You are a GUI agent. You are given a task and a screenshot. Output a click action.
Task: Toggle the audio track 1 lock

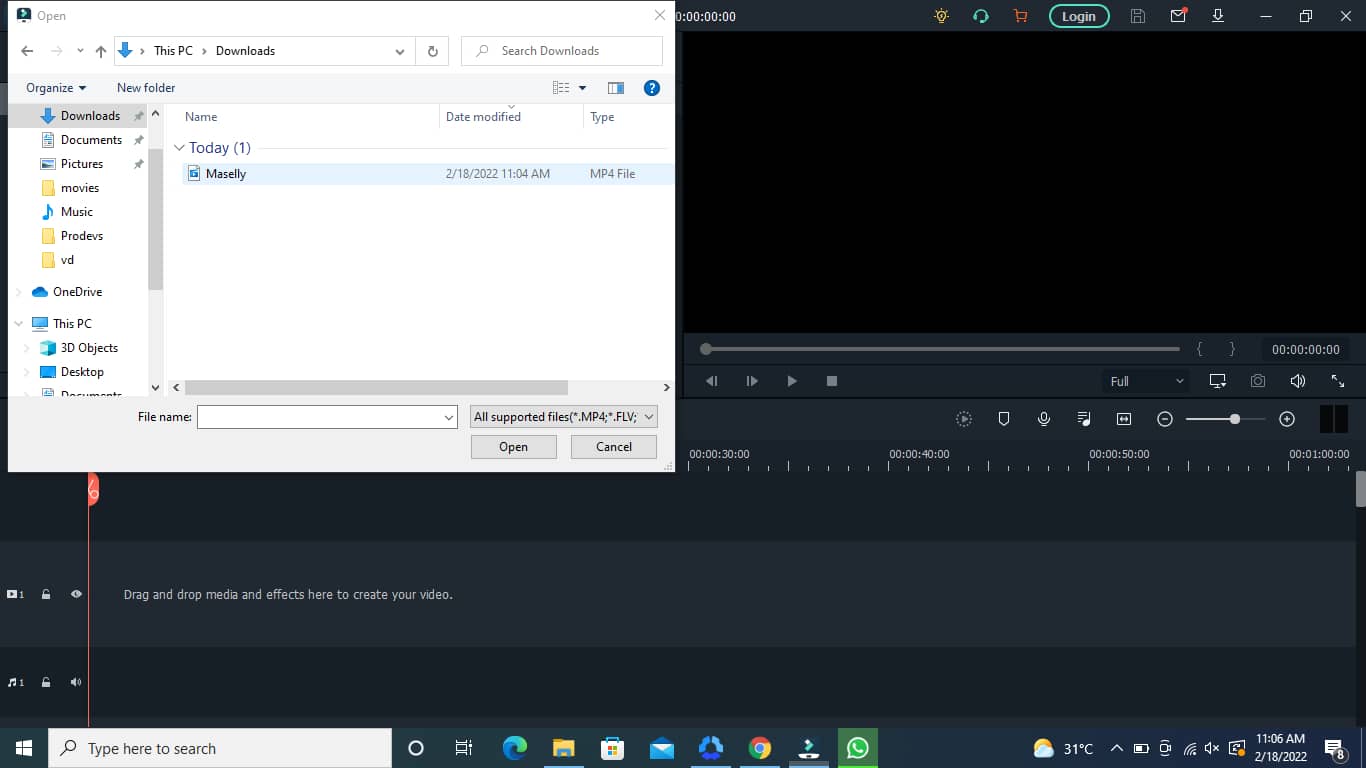(46, 682)
